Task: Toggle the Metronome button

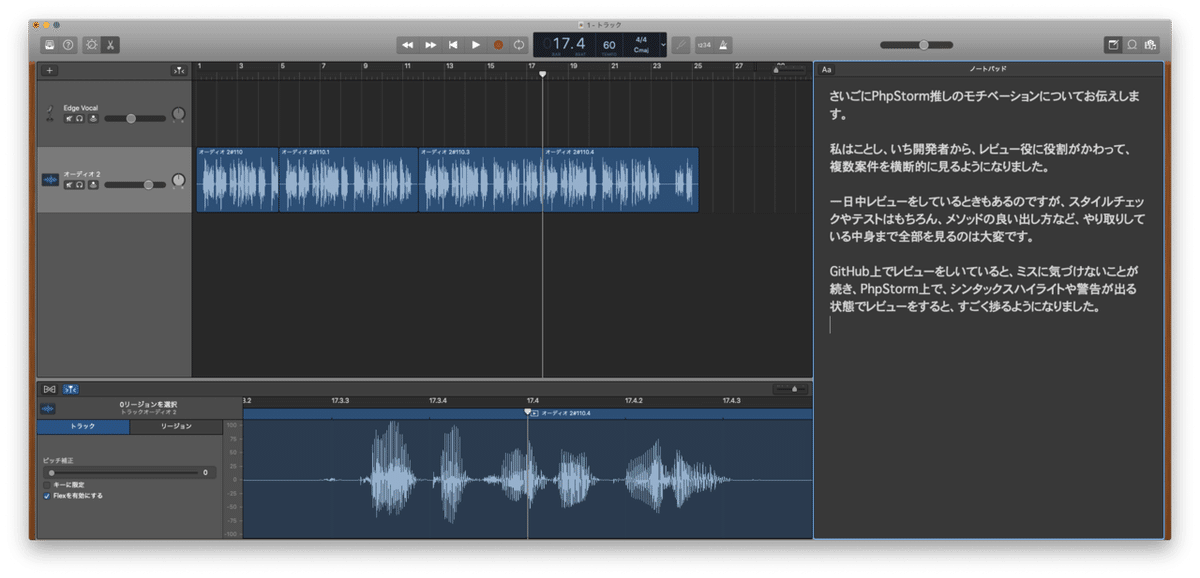Action: pyautogui.click(x=723, y=45)
